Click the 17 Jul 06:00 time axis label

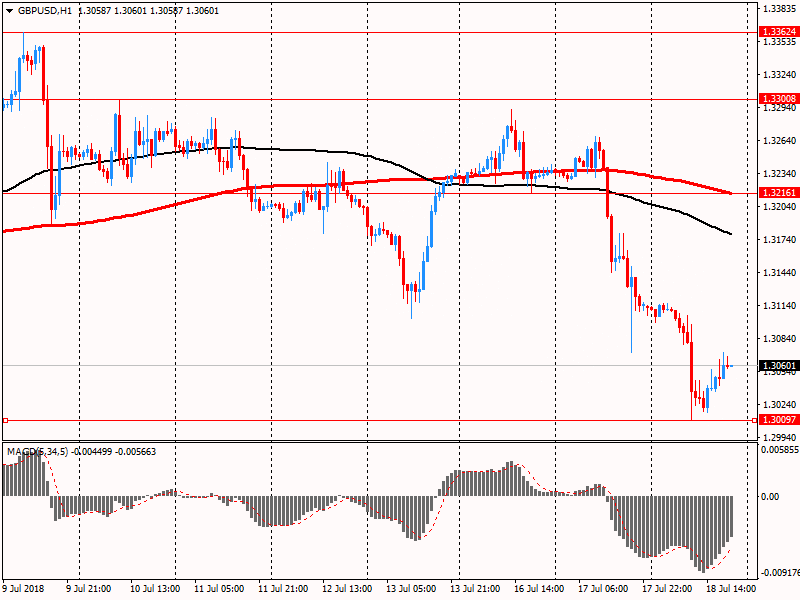pos(603,589)
